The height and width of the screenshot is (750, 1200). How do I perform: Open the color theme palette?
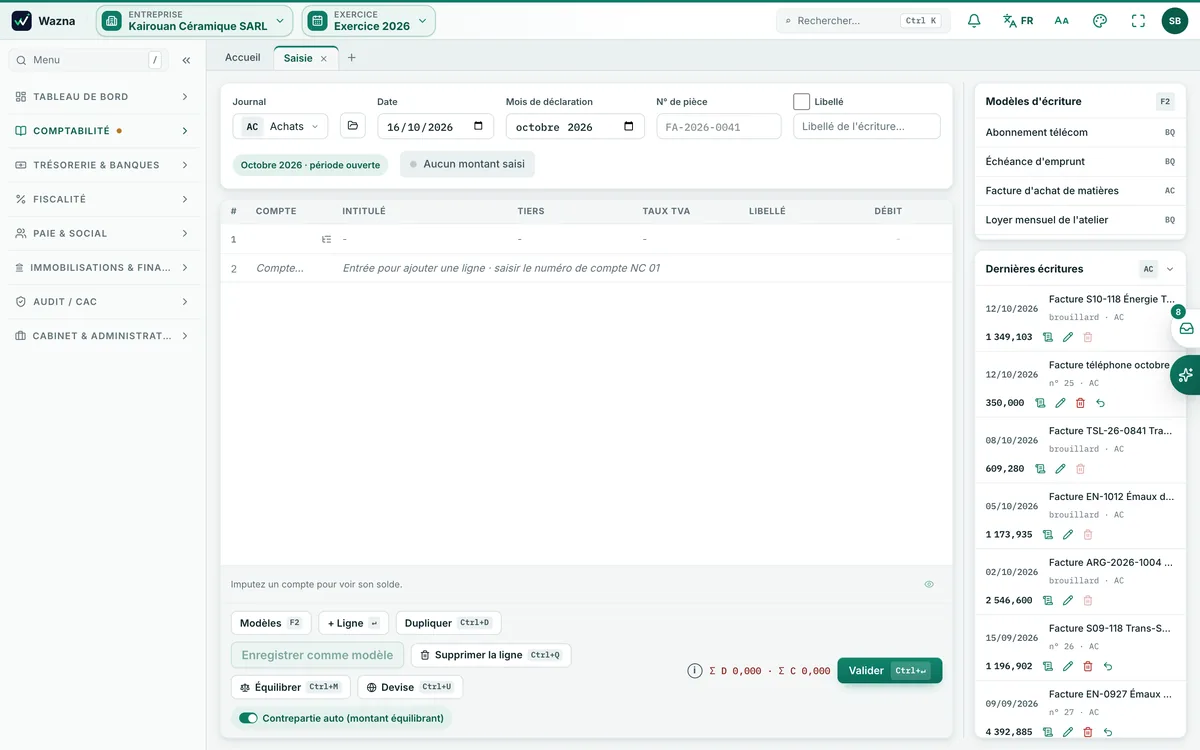1100,21
